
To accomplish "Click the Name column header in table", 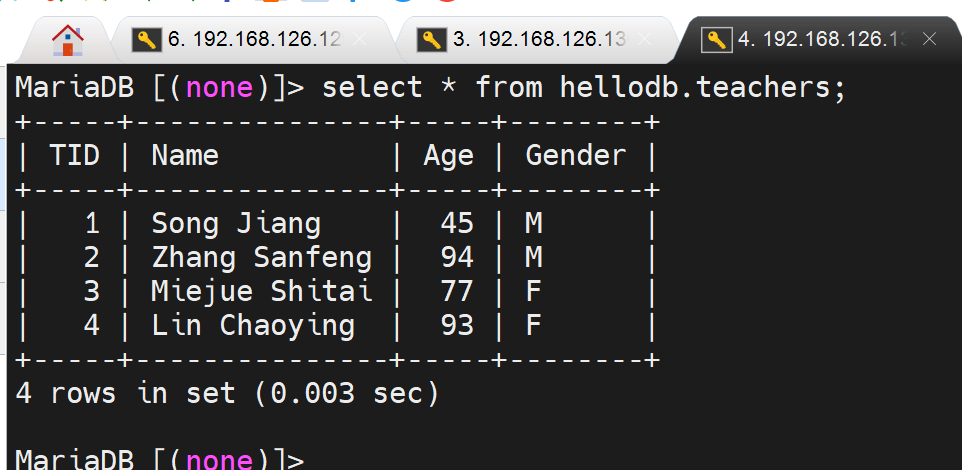I will 185,155.
